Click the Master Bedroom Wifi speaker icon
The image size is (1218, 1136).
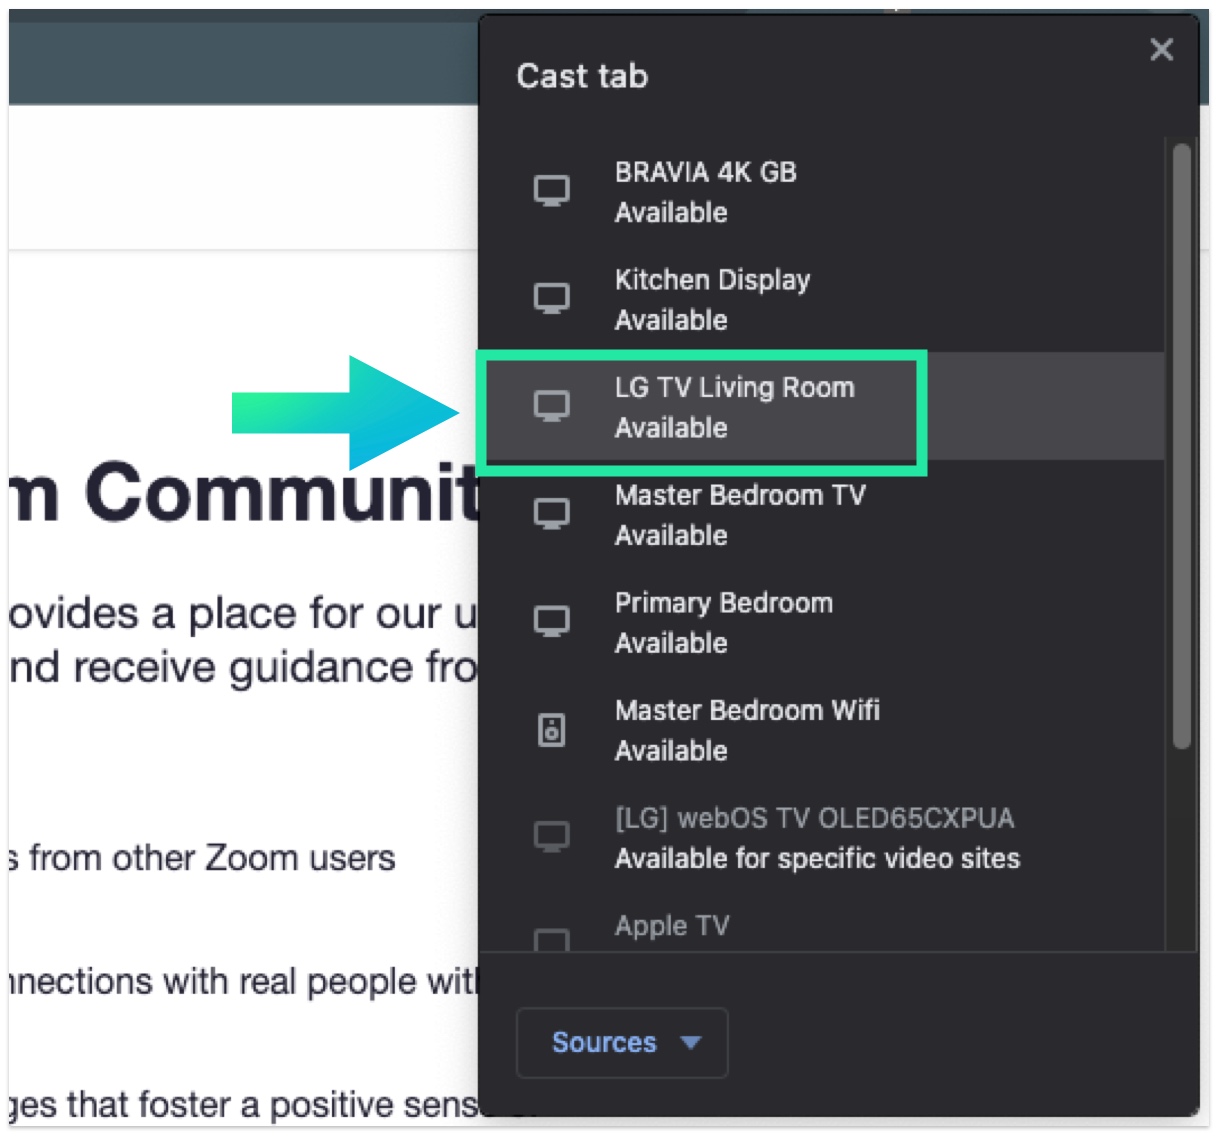[551, 730]
